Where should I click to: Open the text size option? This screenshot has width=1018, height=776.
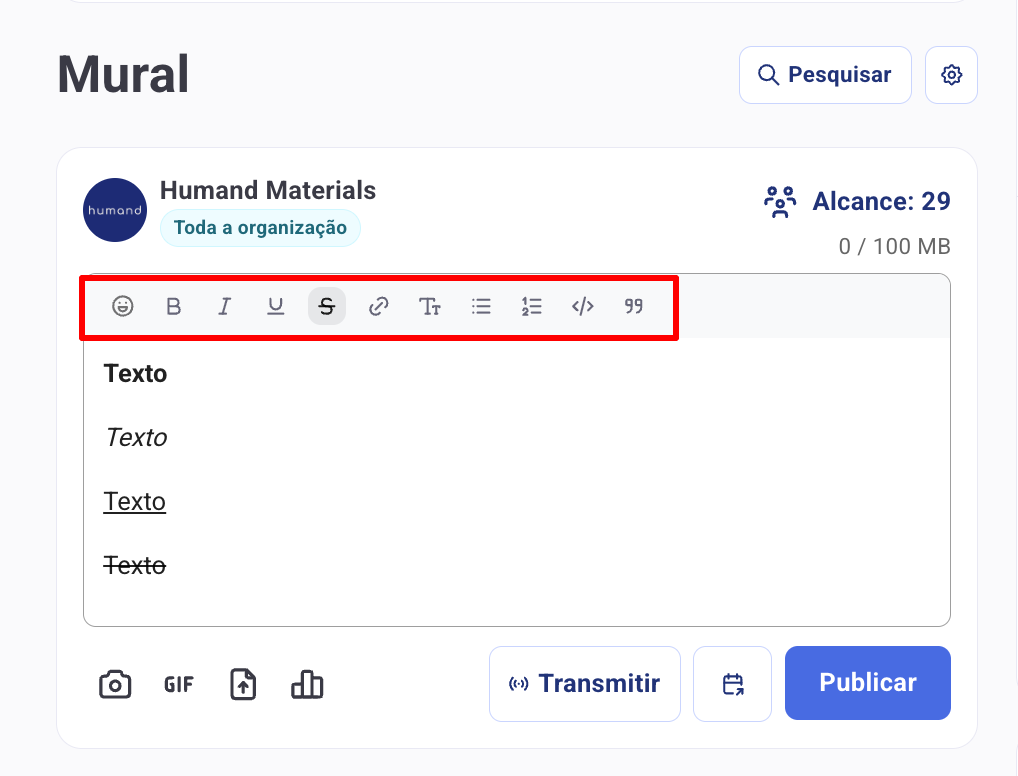click(429, 306)
